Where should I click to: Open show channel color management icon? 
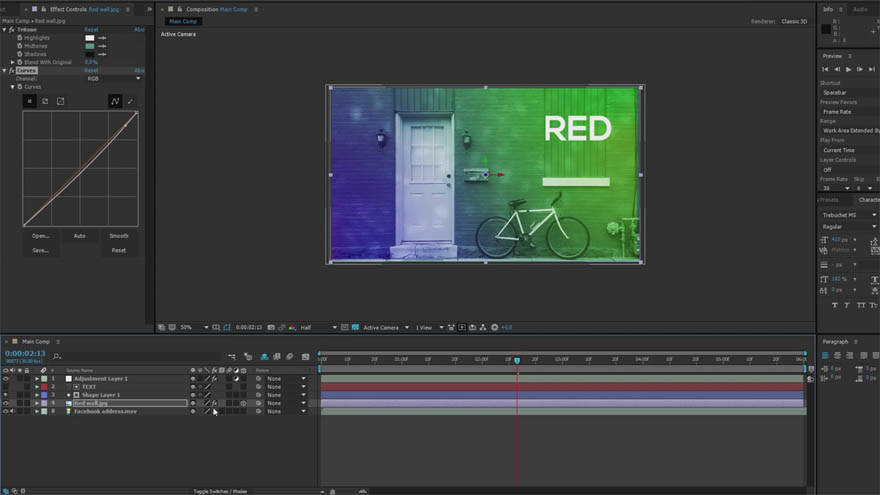(x=292, y=327)
